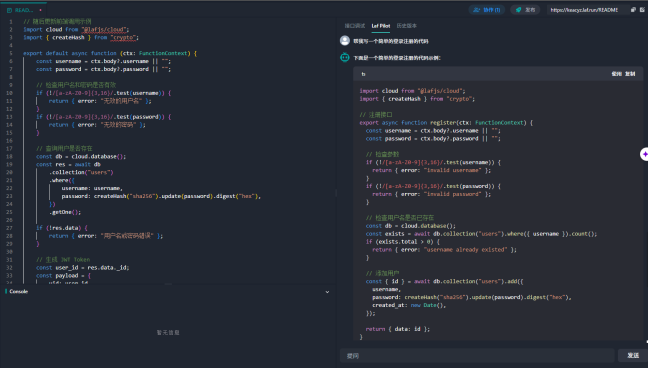Click the "ts" language label on code block
Viewport: 648px width, 368px height.
coord(363,74)
